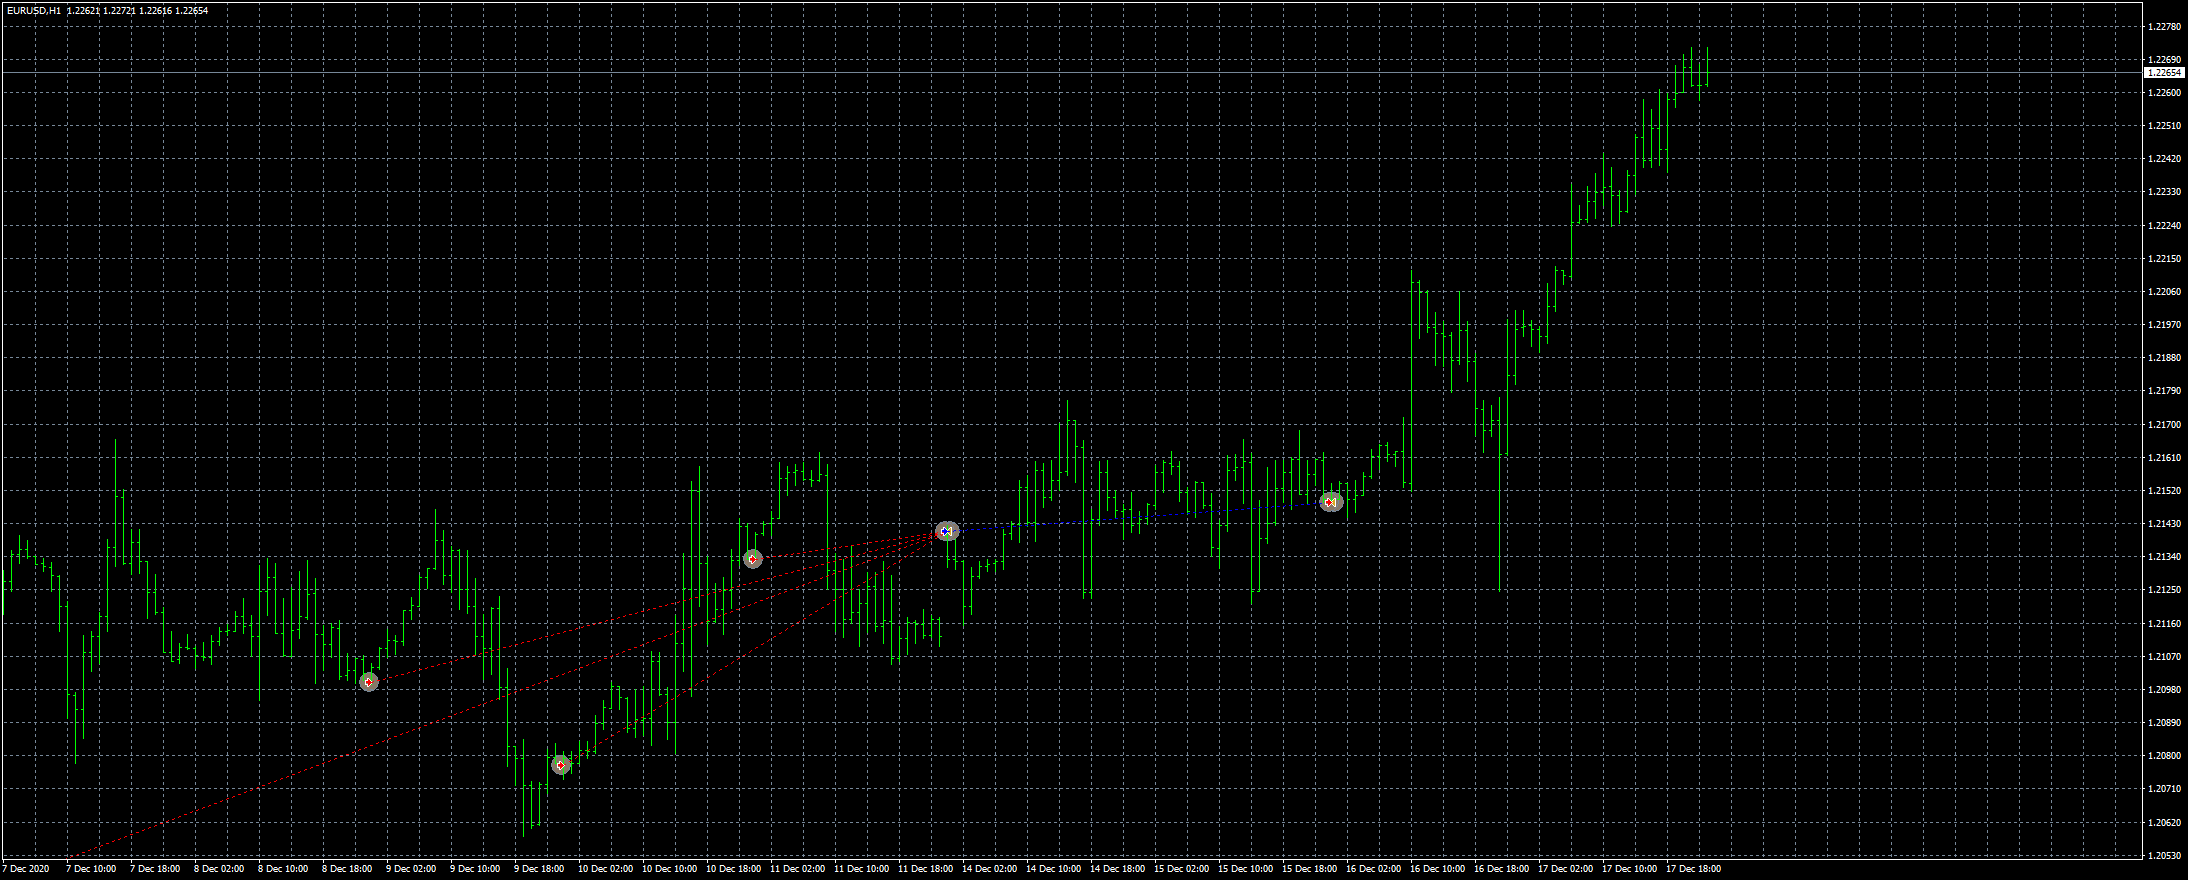Viewport: 2188px width, 880px height.
Task: Click the trade marker near 1.20980 on 8 Dec
Action: pos(369,682)
